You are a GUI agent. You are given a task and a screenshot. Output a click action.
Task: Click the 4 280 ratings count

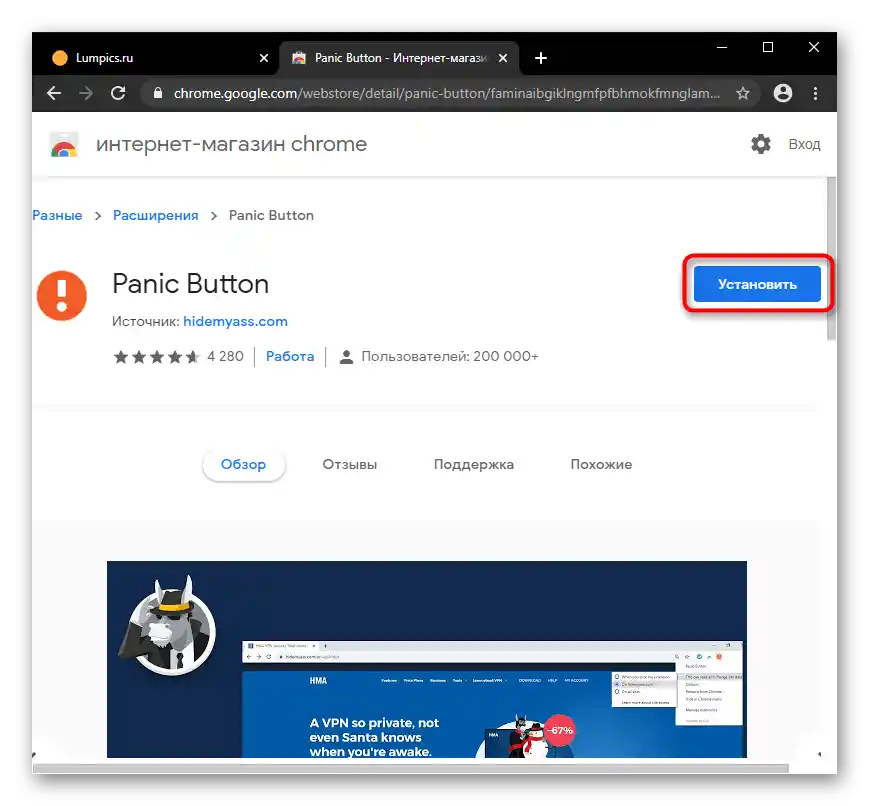click(226, 356)
